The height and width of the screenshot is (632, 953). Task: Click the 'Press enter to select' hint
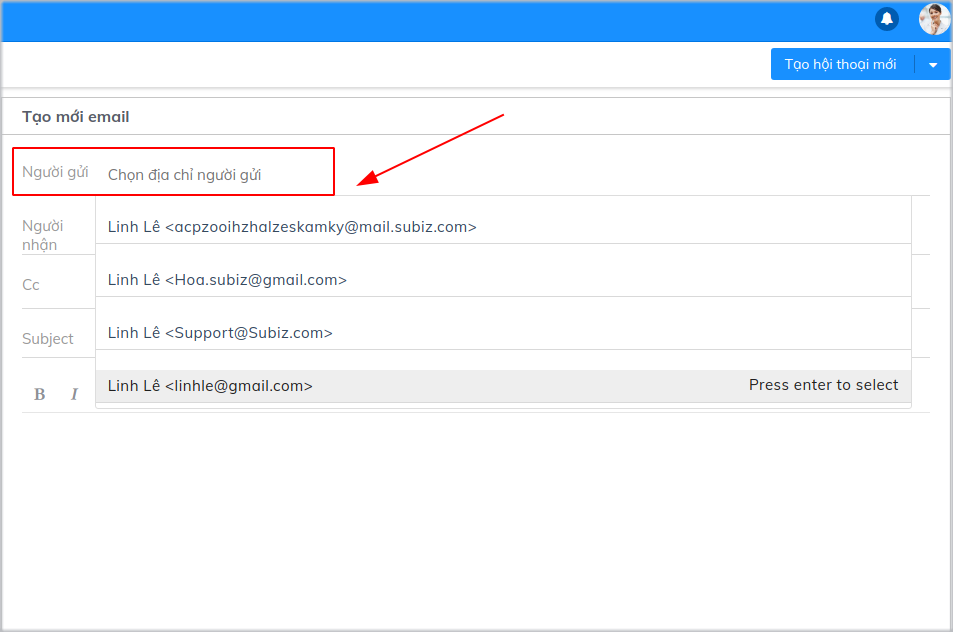[x=823, y=385]
